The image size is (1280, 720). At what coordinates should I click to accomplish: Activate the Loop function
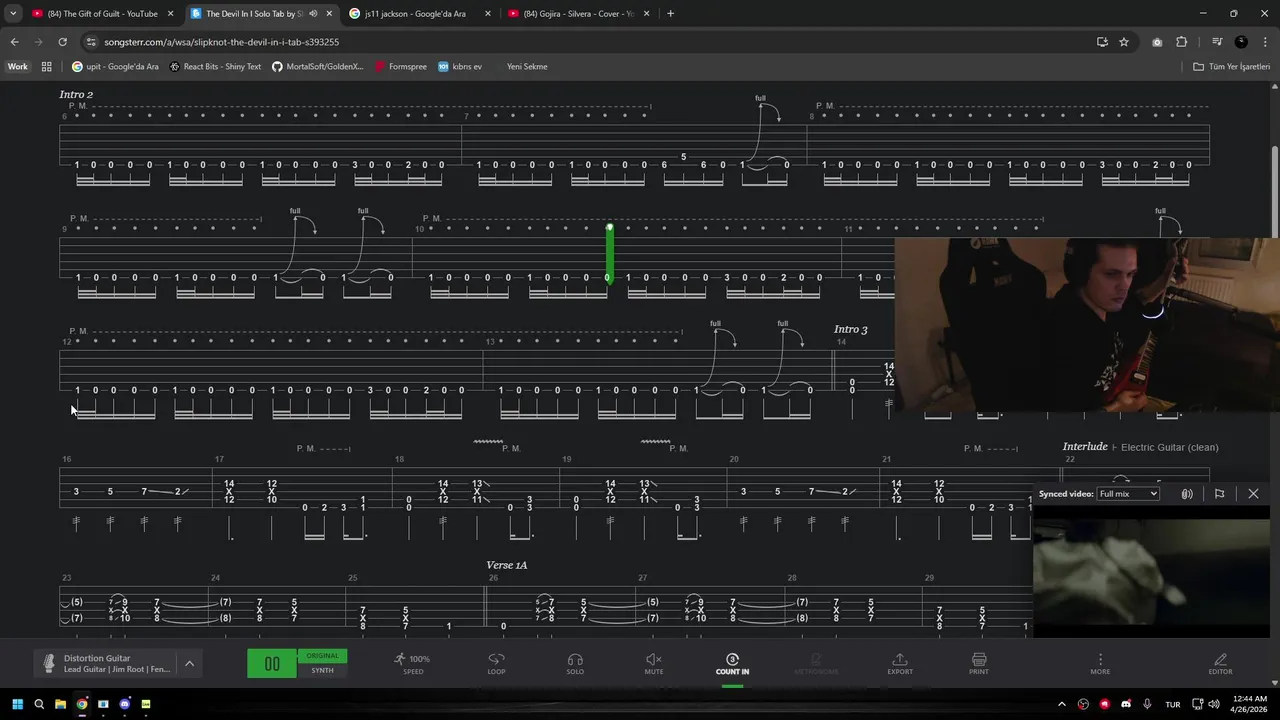click(x=496, y=664)
